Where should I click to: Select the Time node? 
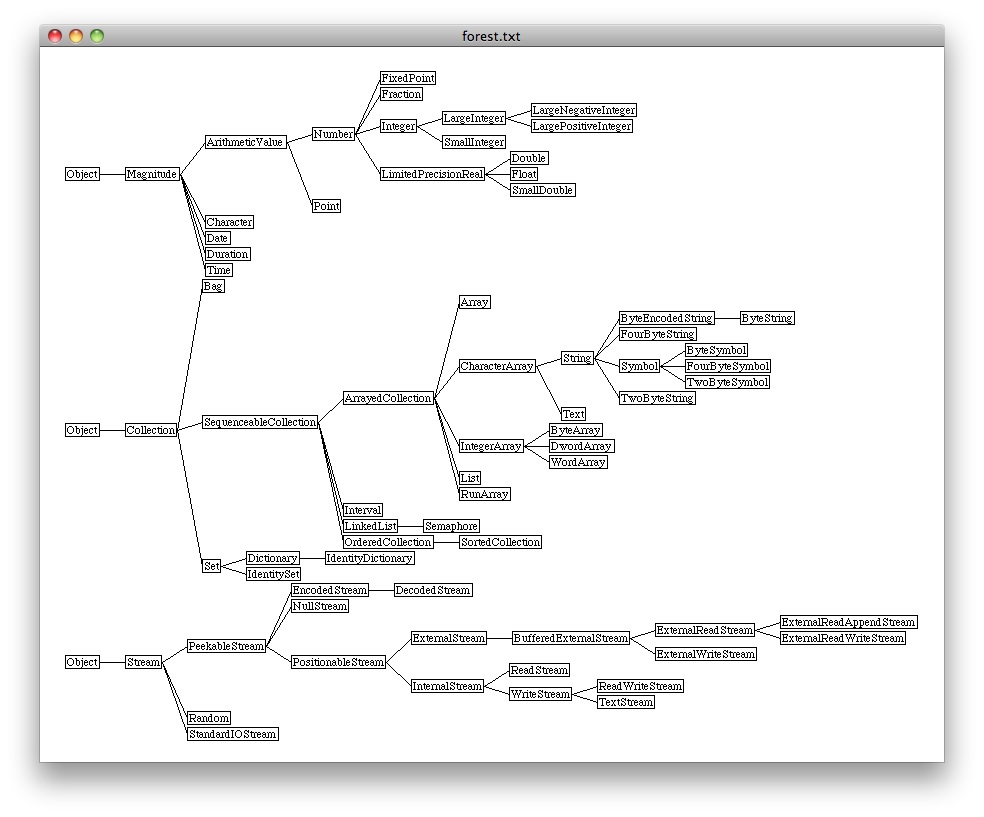pos(219,270)
